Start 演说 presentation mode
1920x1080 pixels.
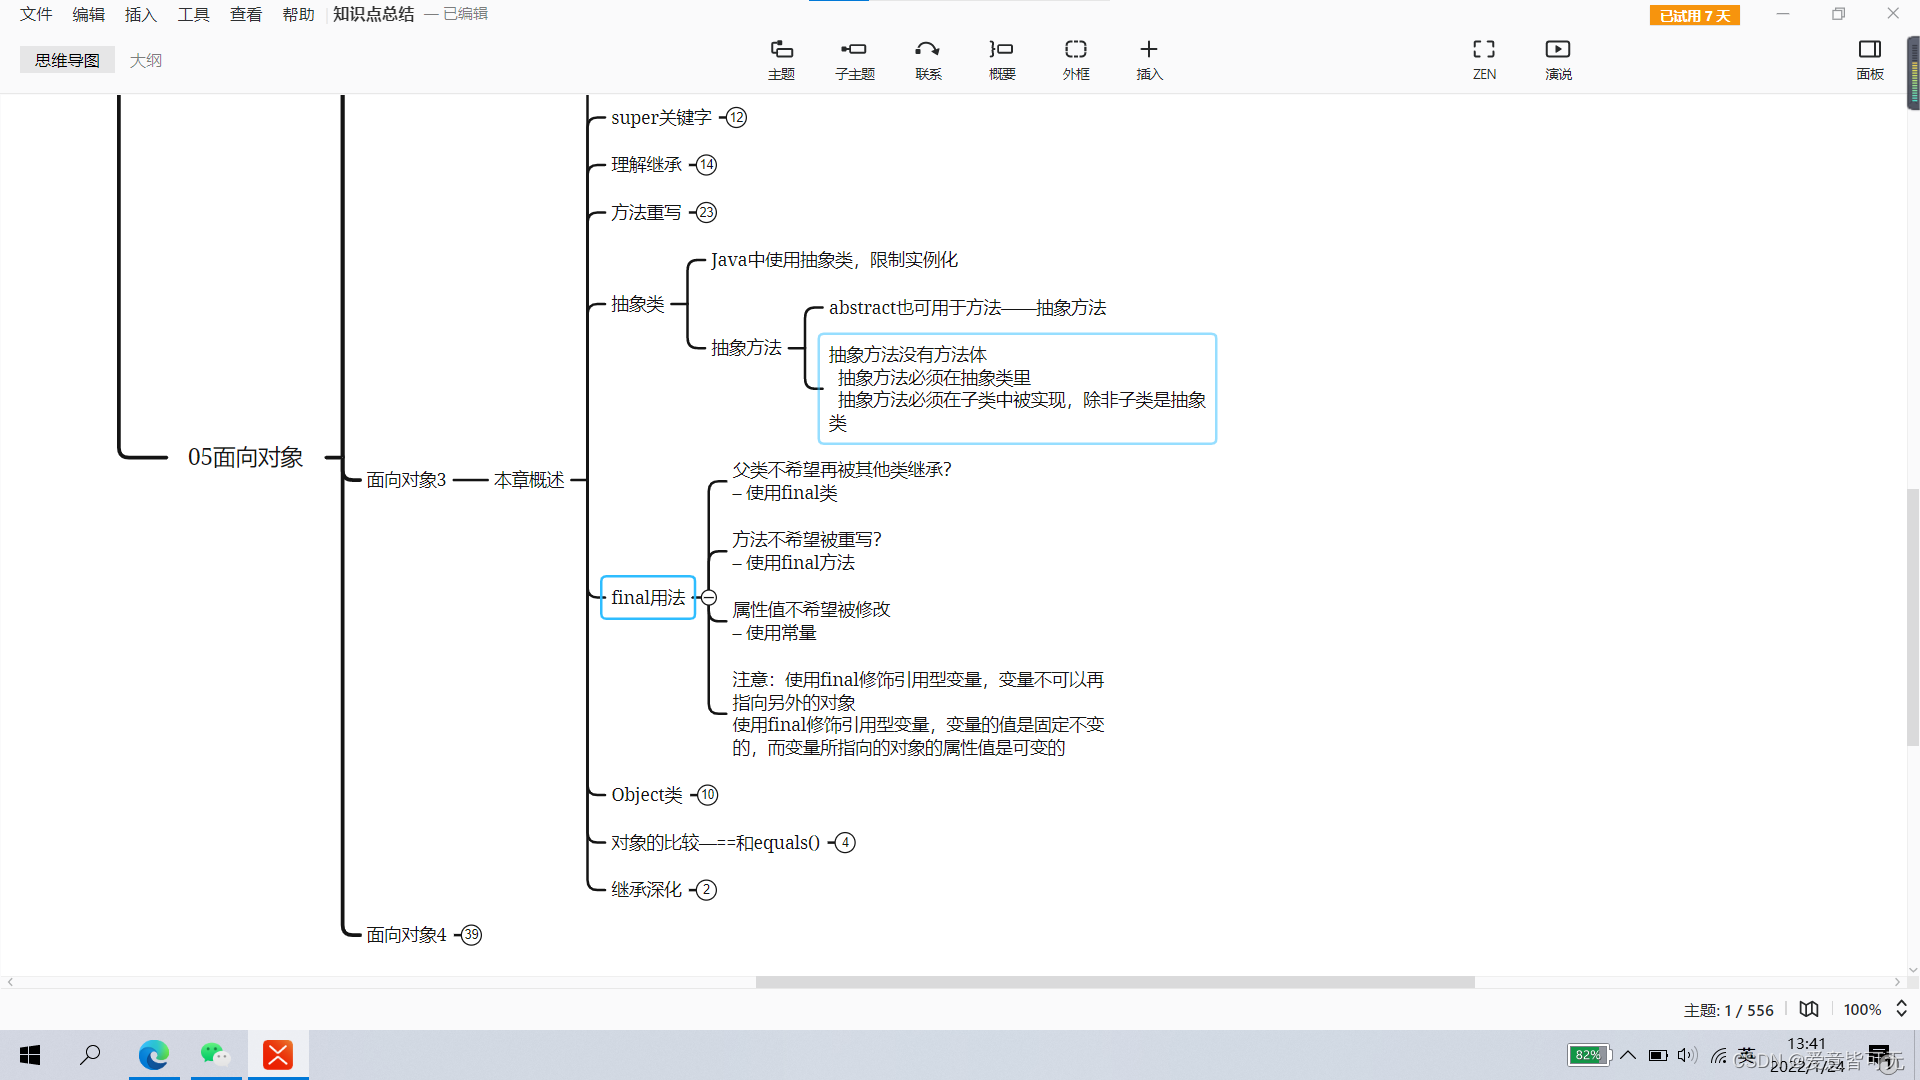[x=1558, y=59]
